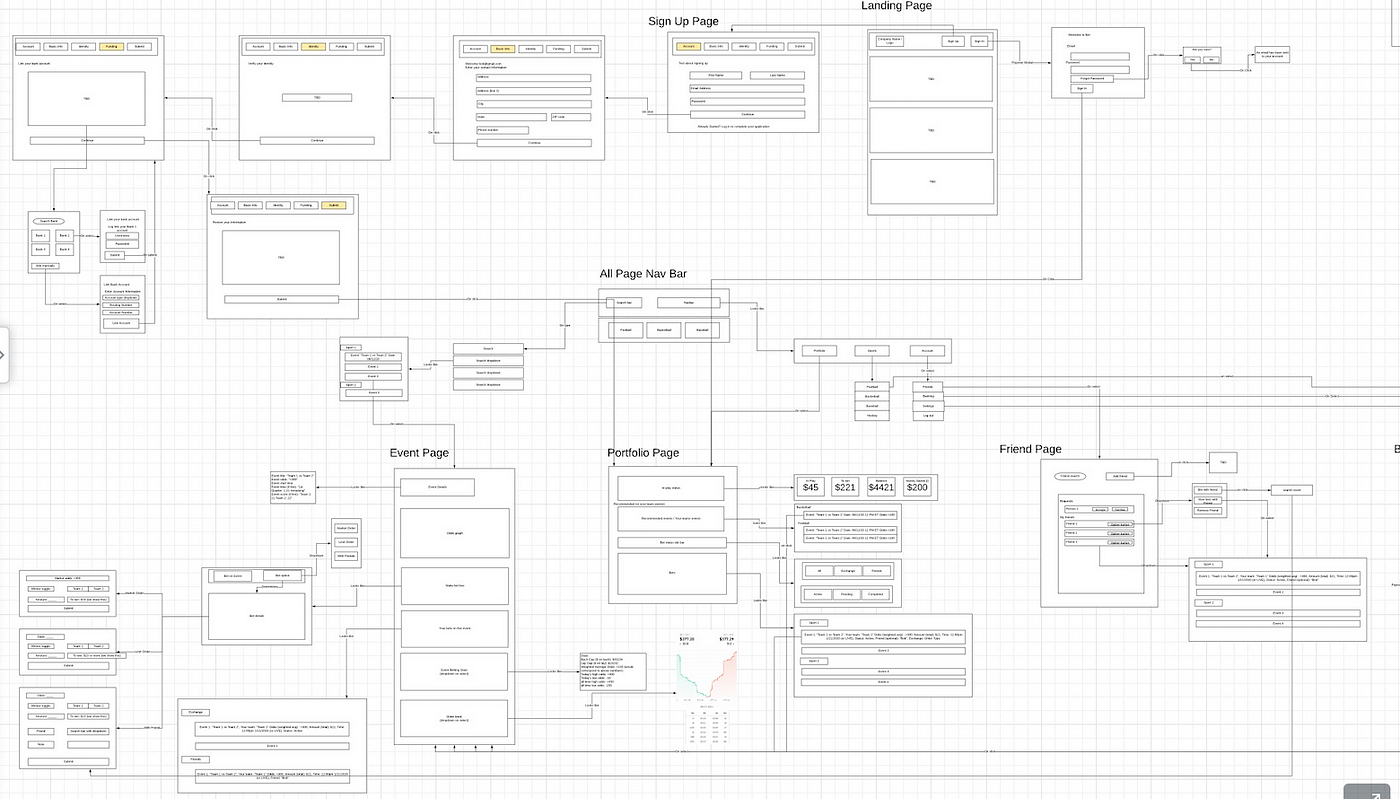1400x799 pixels.
Task: Select Completed filter in bet status bar
Action: coord(876,594)
